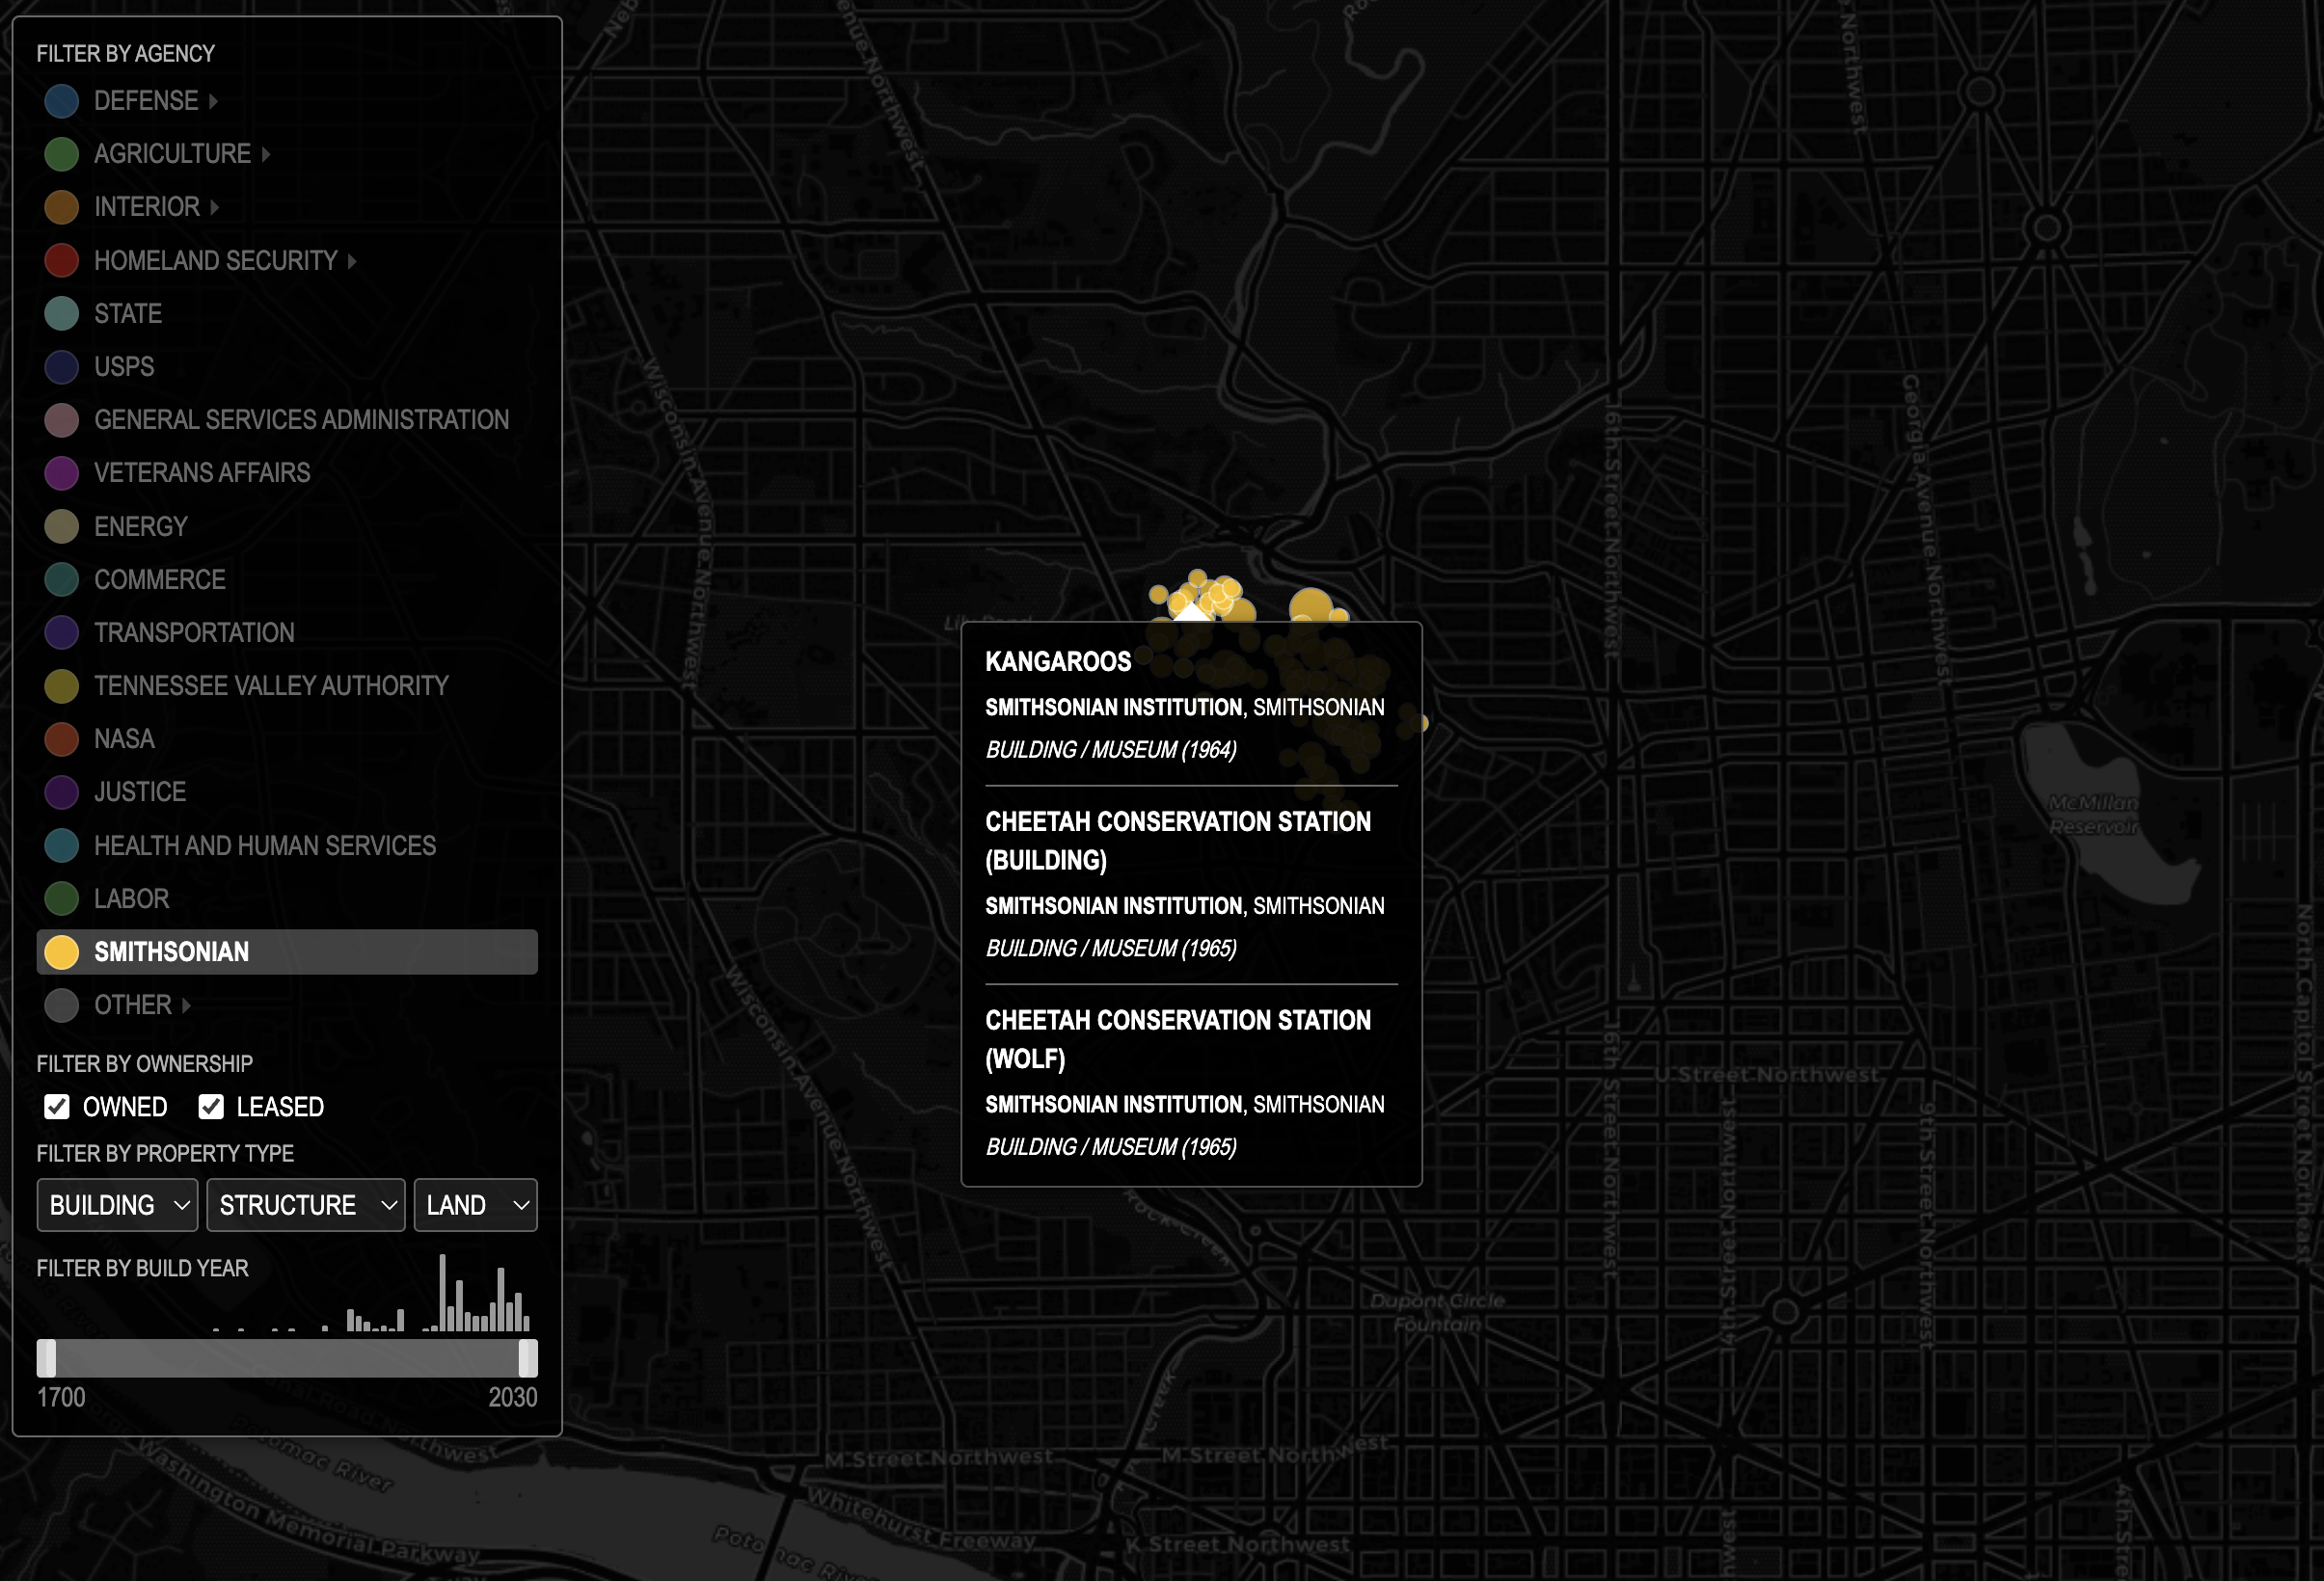Image resolution: width=2324 pixels, height=1581 pixels.
Task: Uncheck the Owned ownership checkbox
Action: 57,1107
